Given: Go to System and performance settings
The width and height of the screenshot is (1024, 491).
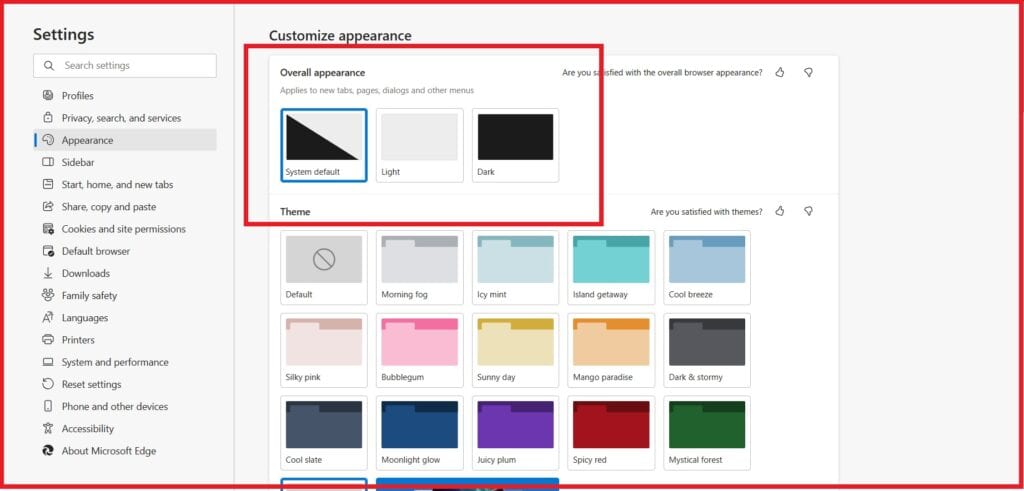Looking at the screenshot, I should point(115,362).
